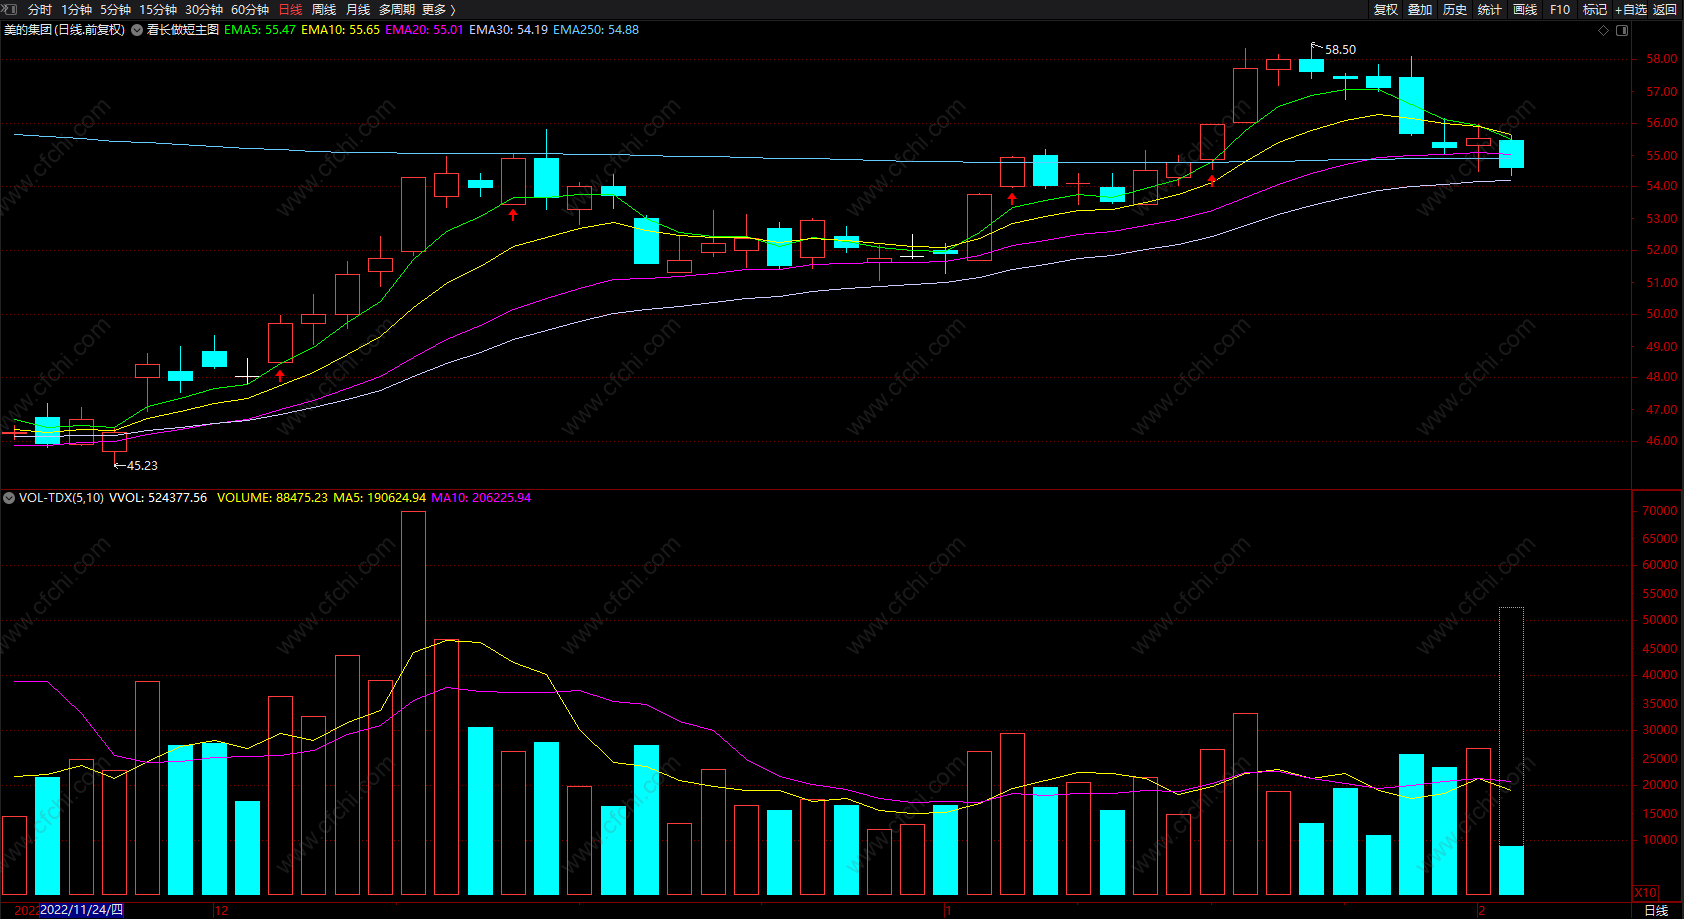
Task: Click the 标记 mark button
Action: tap(1595, 10)
